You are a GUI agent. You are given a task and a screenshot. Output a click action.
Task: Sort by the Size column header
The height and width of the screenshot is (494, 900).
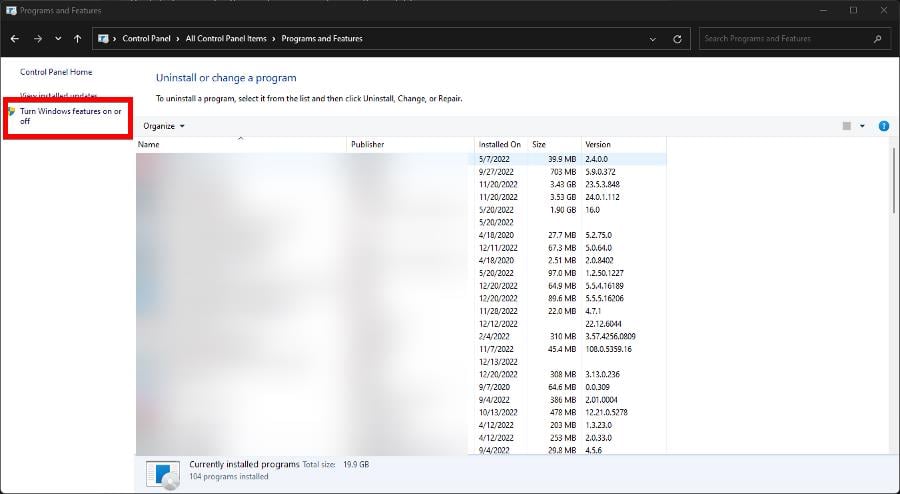coord(554,144)
